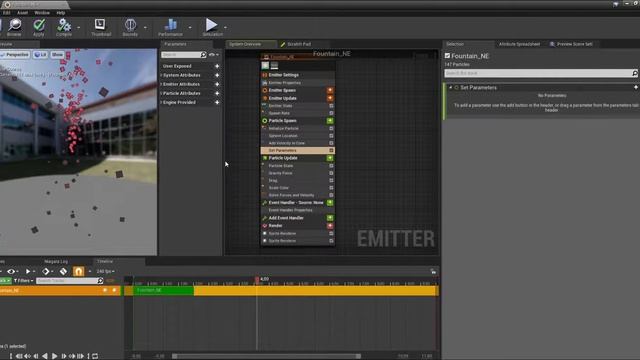Image resolution: width=640 pixels, height=360 pixels.
Task: Add a module to Emitter Update
Action: click(330, 98)
